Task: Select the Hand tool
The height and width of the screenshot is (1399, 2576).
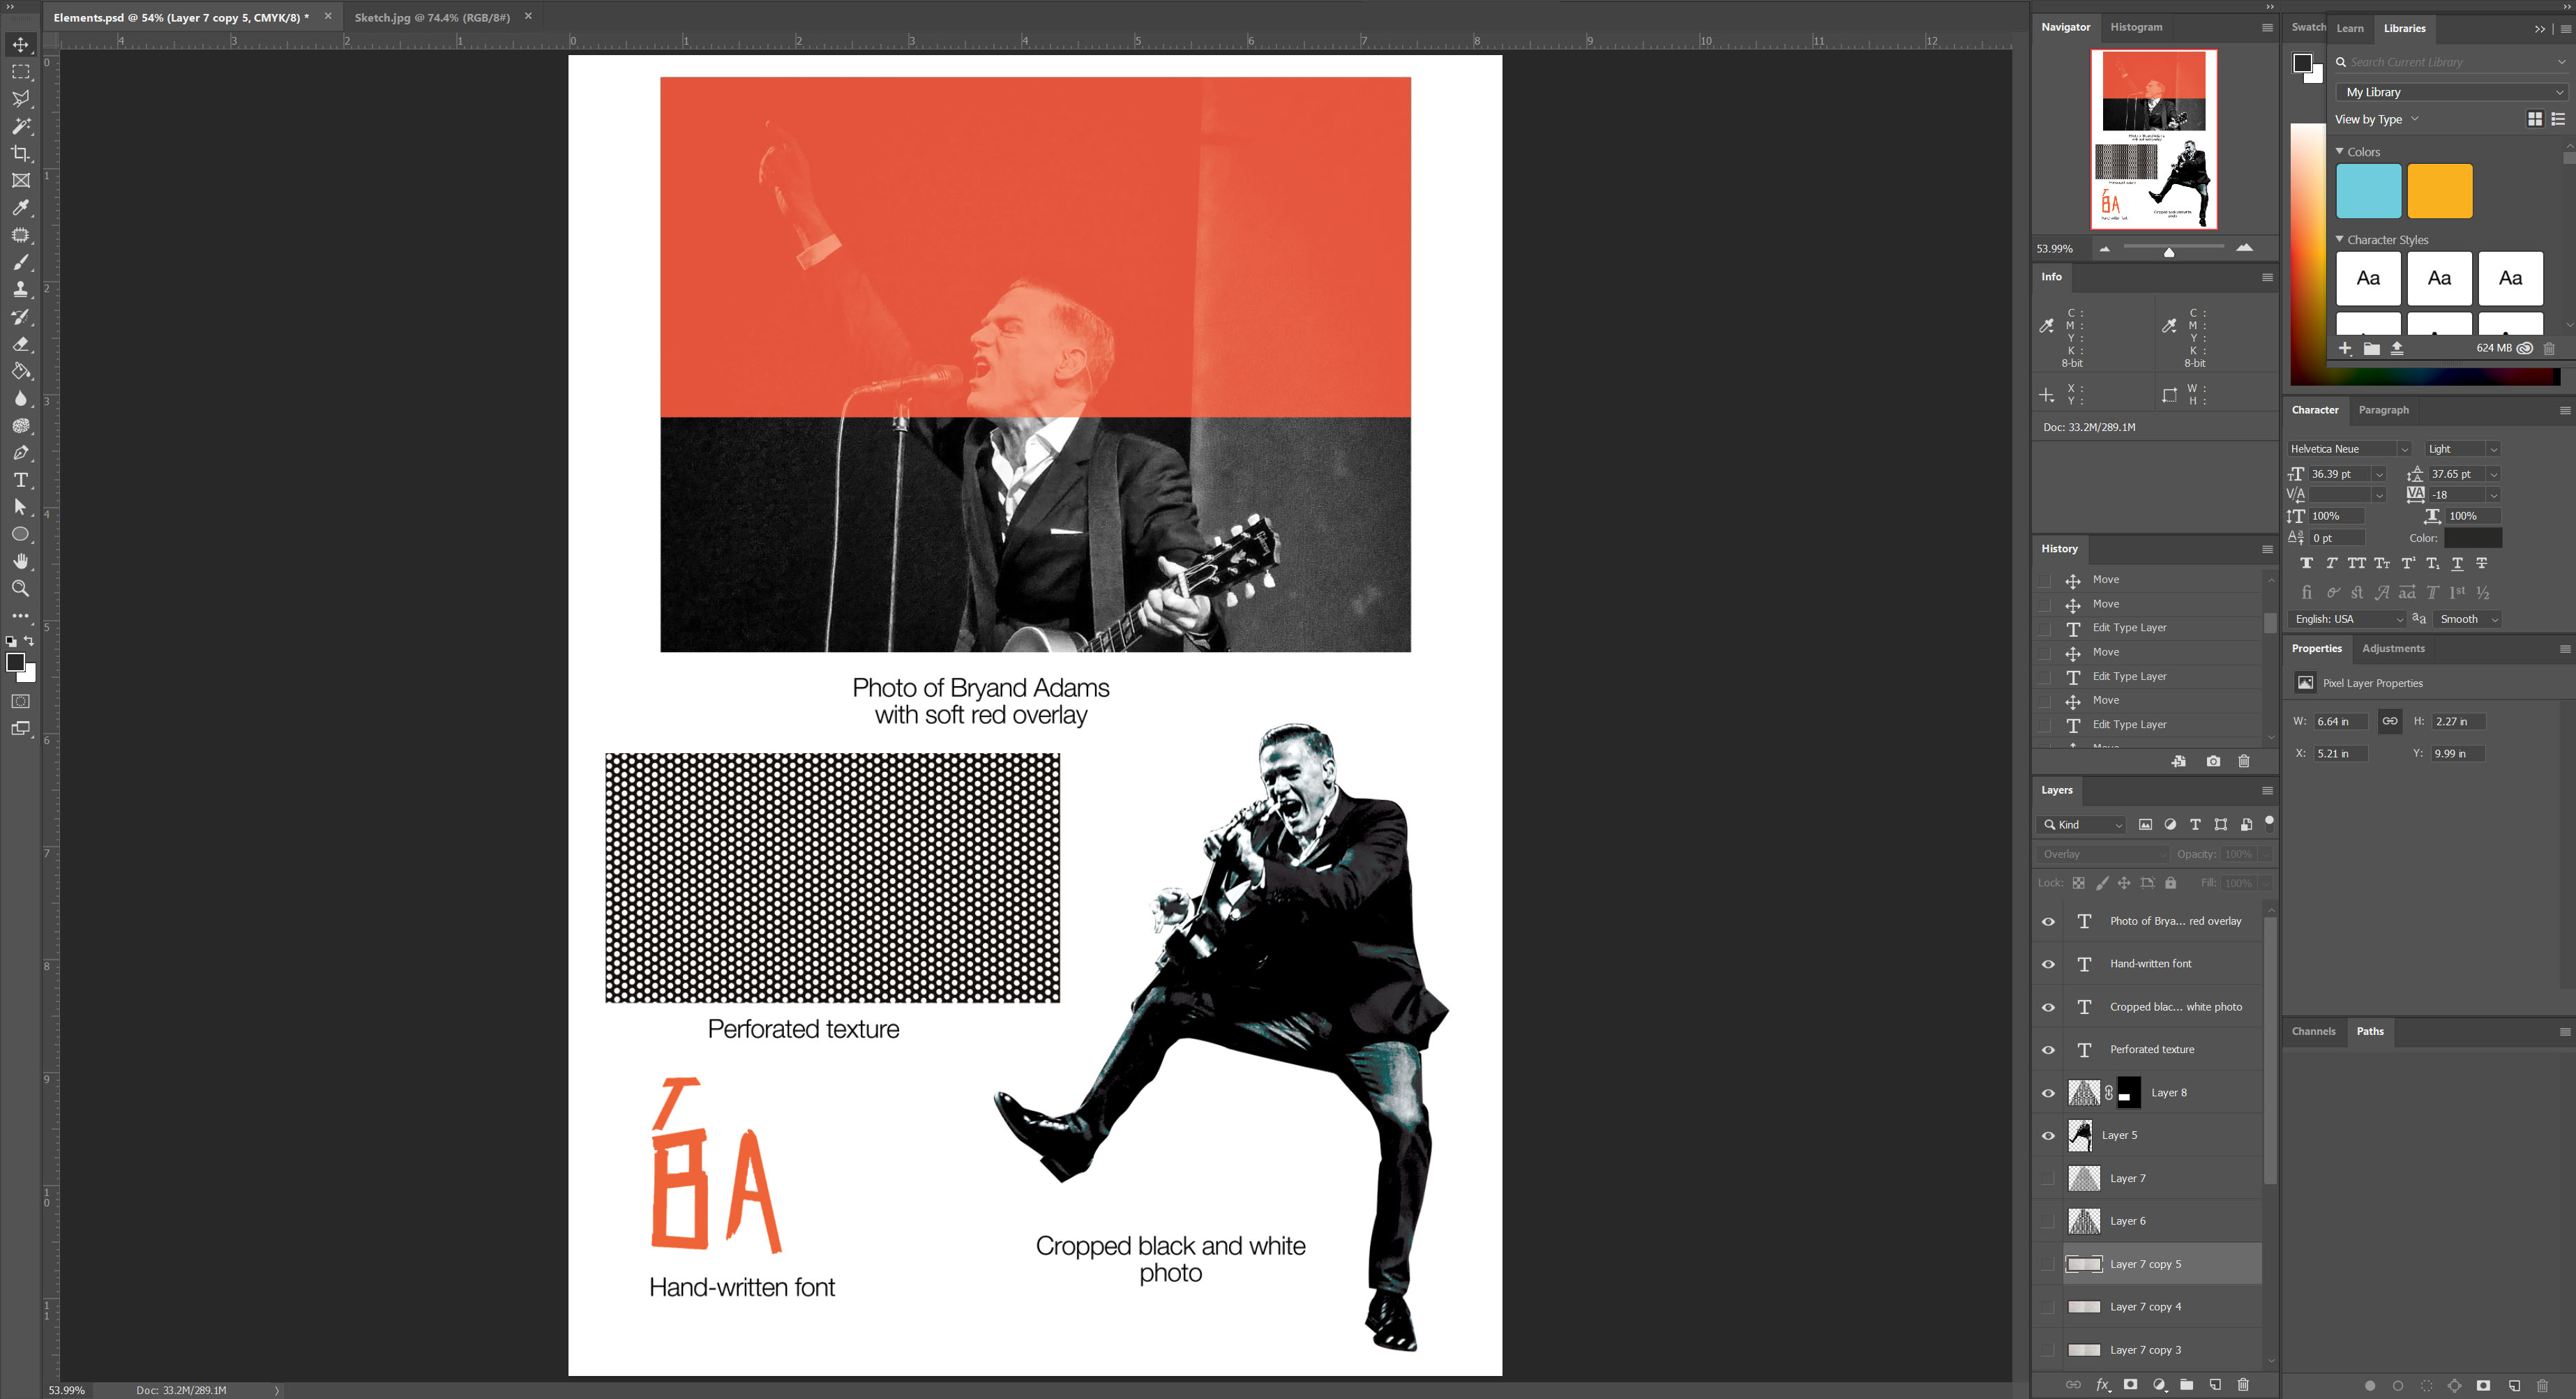Action: coord(20,561)
